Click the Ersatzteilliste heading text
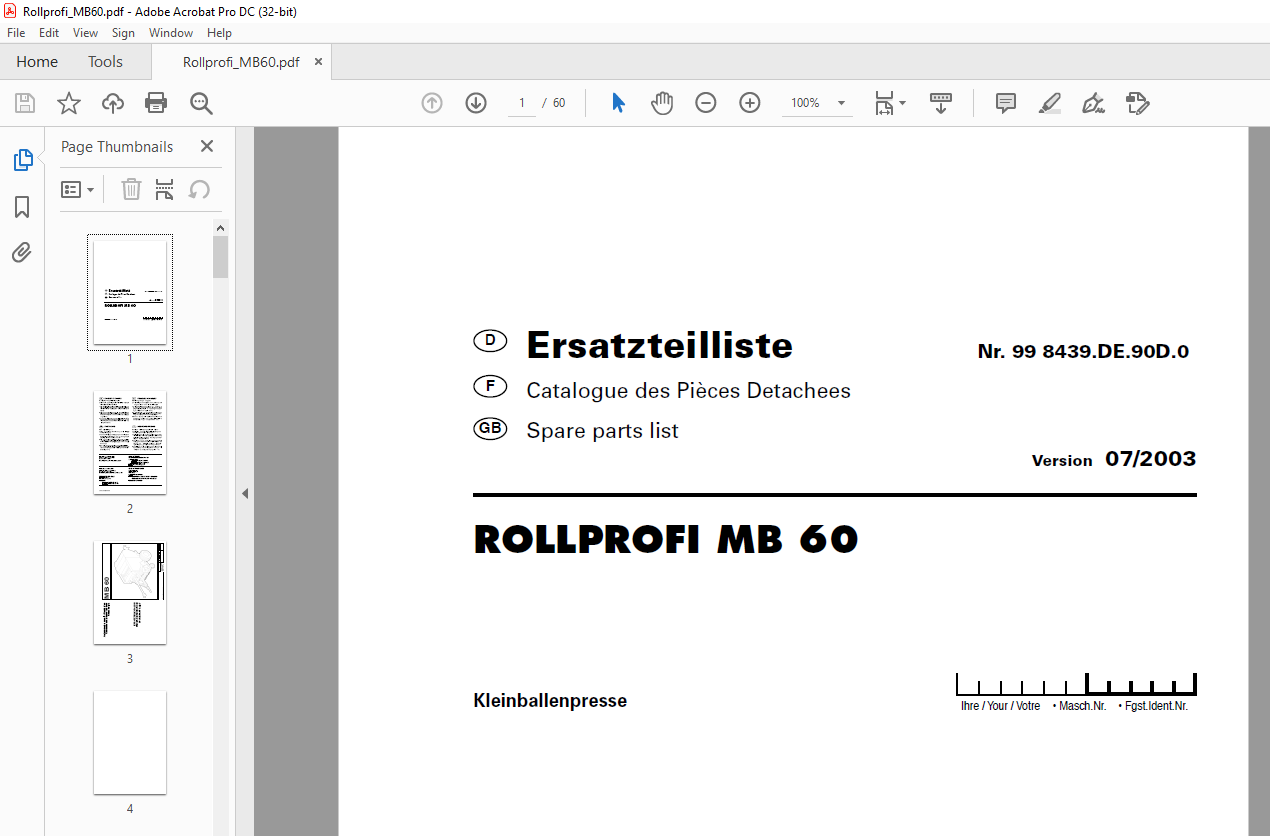Image resolution: width=1270 pixels, height=836 pixels. pyautogui.click(x=659, y=345)
